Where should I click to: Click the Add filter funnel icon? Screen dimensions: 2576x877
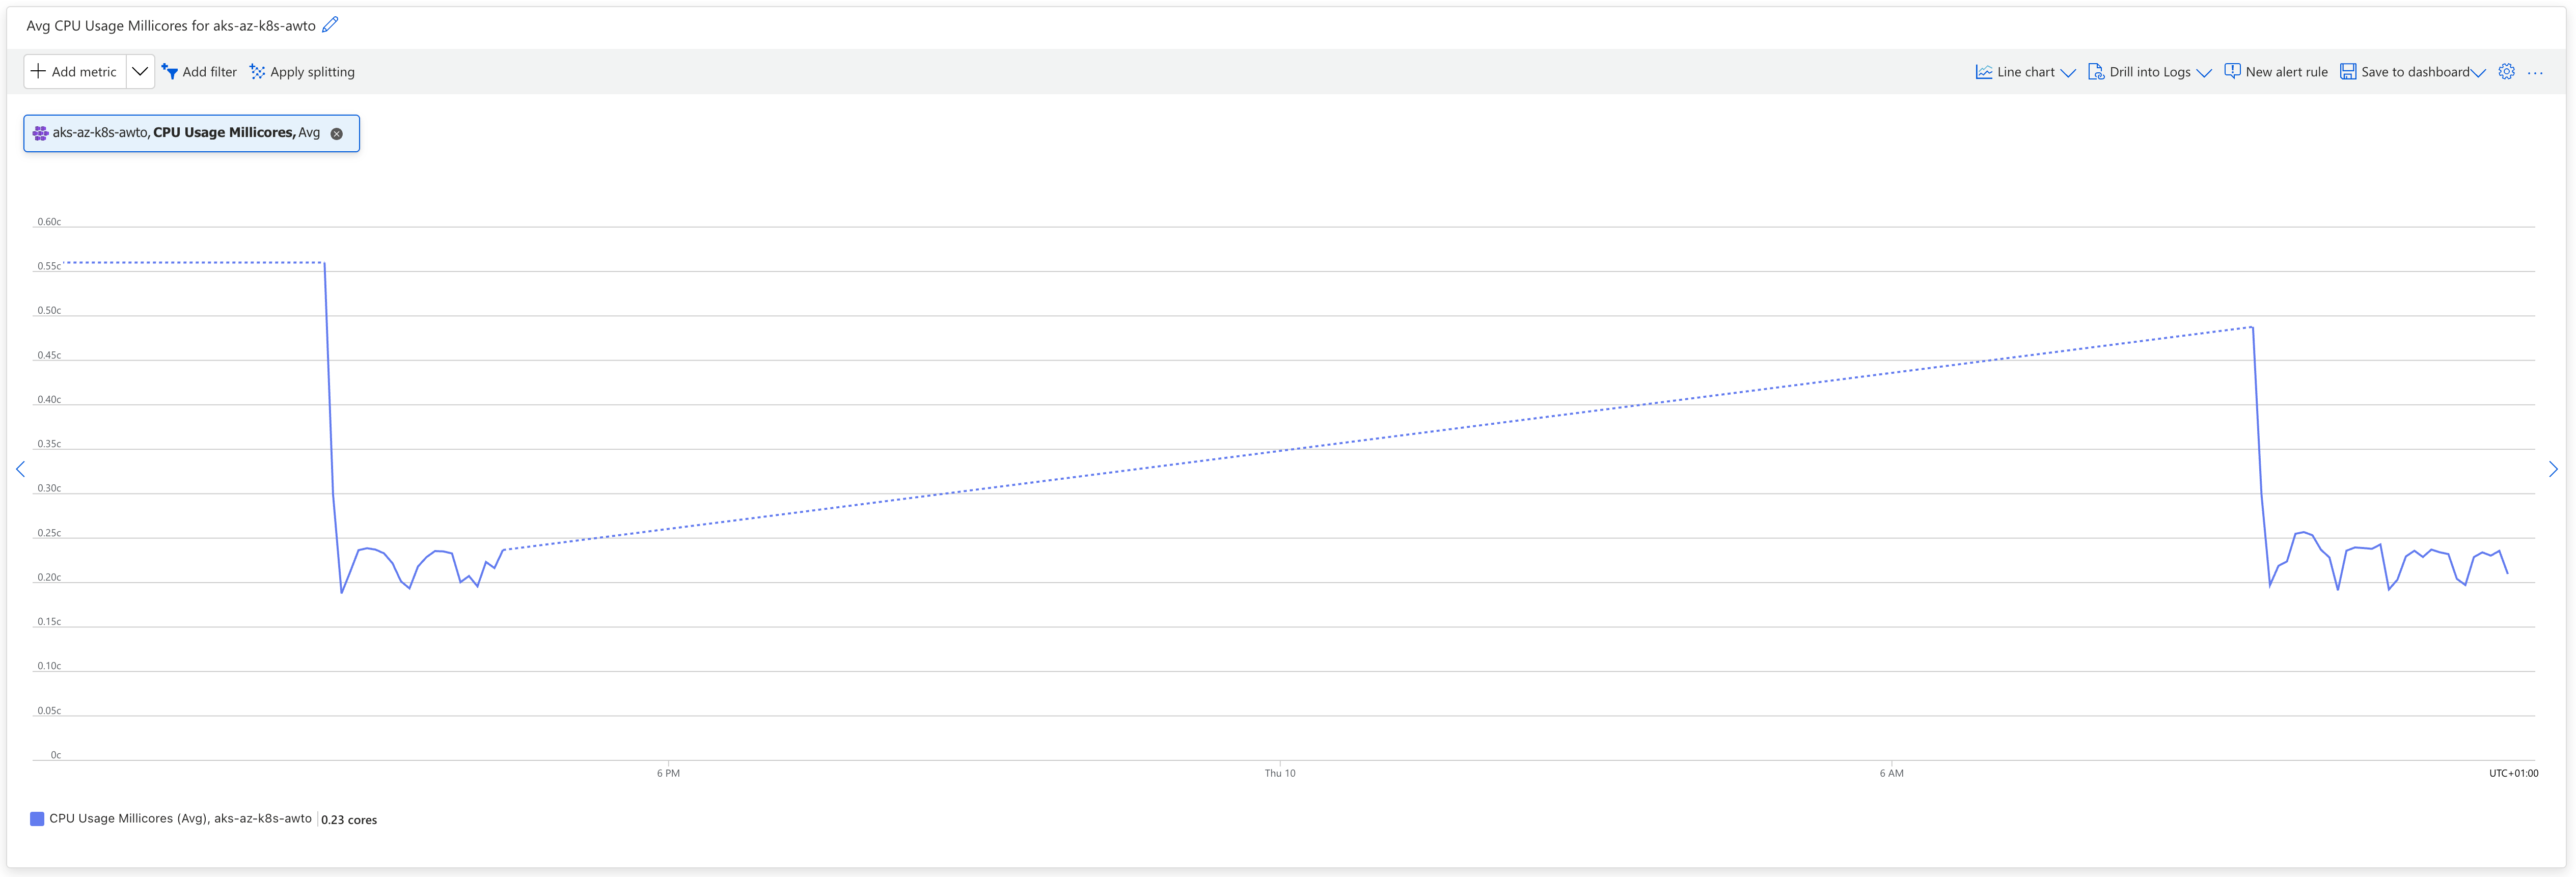tap(170, 72)
